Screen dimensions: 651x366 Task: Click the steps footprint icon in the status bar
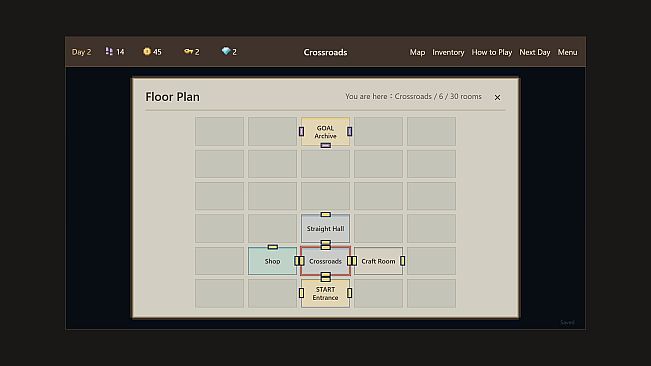click(x=109, y=51)
